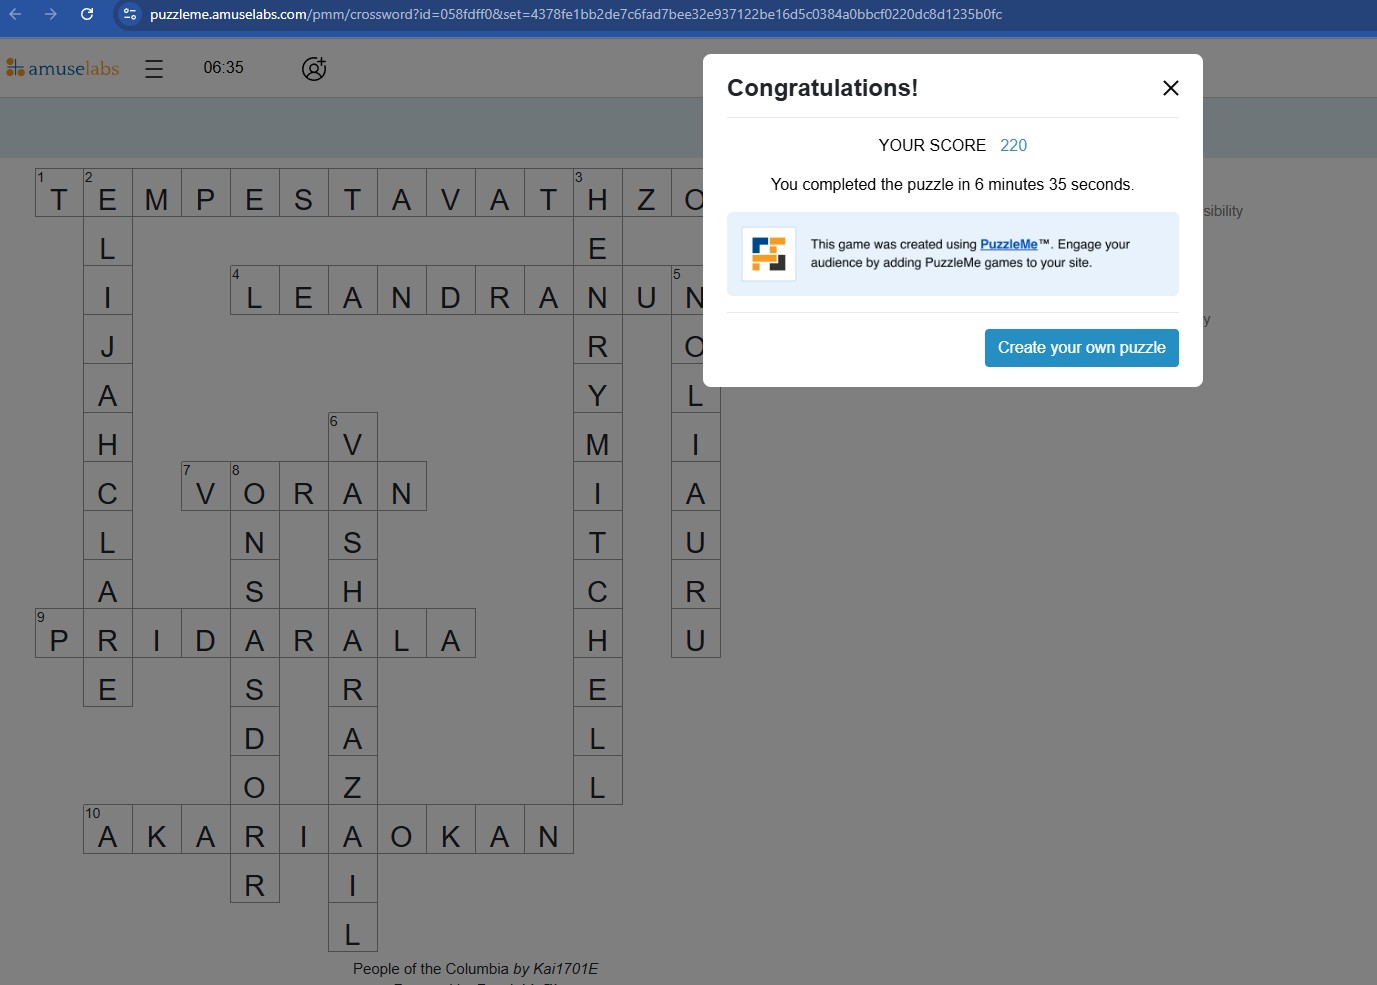Click the amuselabs logo

[x=63, y=68]
